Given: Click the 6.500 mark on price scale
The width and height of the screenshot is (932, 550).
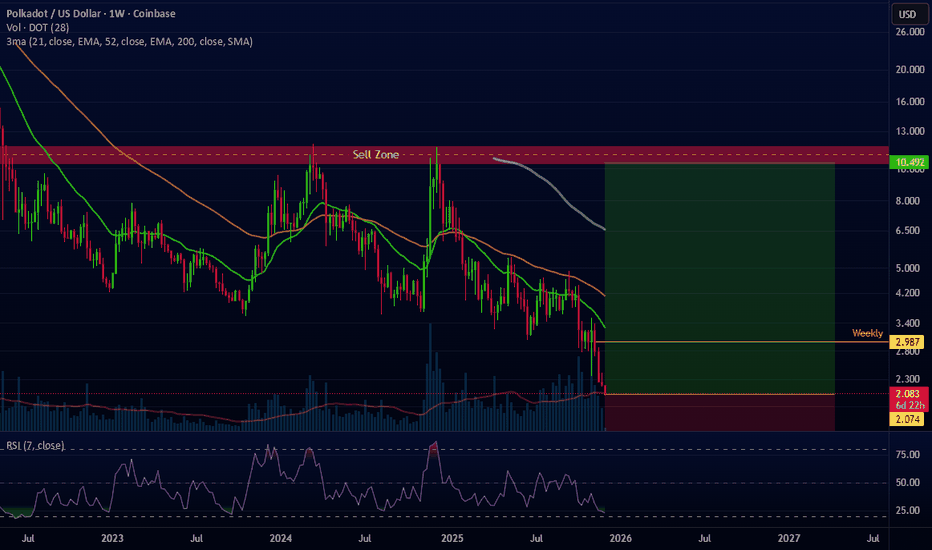Looking at the screenshot, I should click(909, 231).
